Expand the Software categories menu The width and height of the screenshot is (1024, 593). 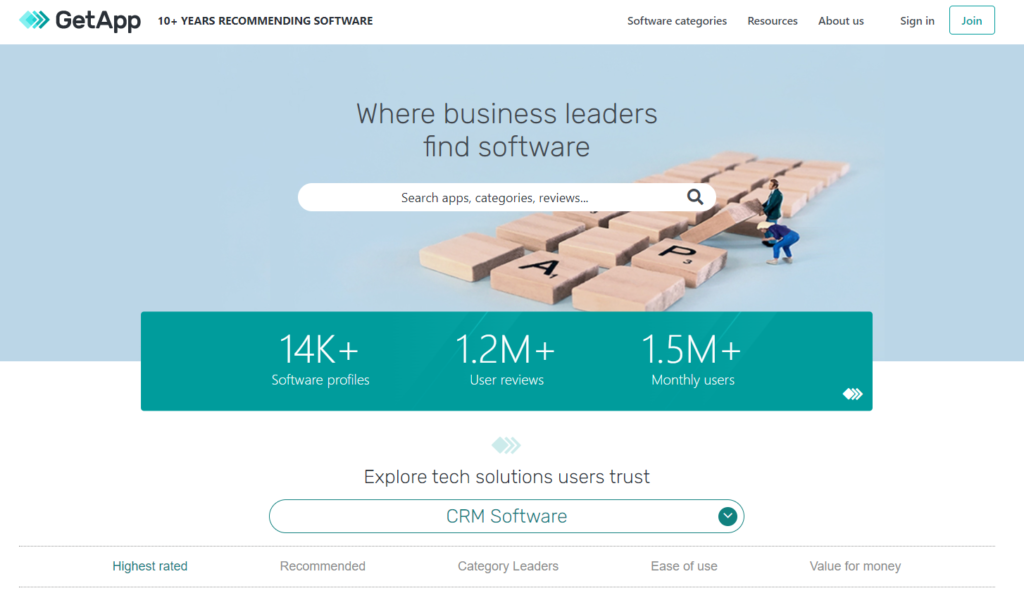677,20
